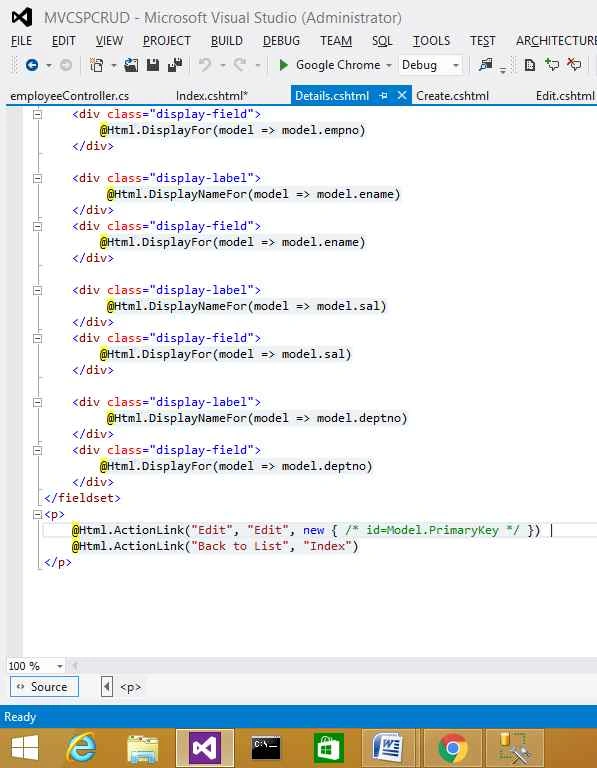The width and height of the screenshot is (597, 768).
Task: Click Google Chrome start target label
Action: 338,65
